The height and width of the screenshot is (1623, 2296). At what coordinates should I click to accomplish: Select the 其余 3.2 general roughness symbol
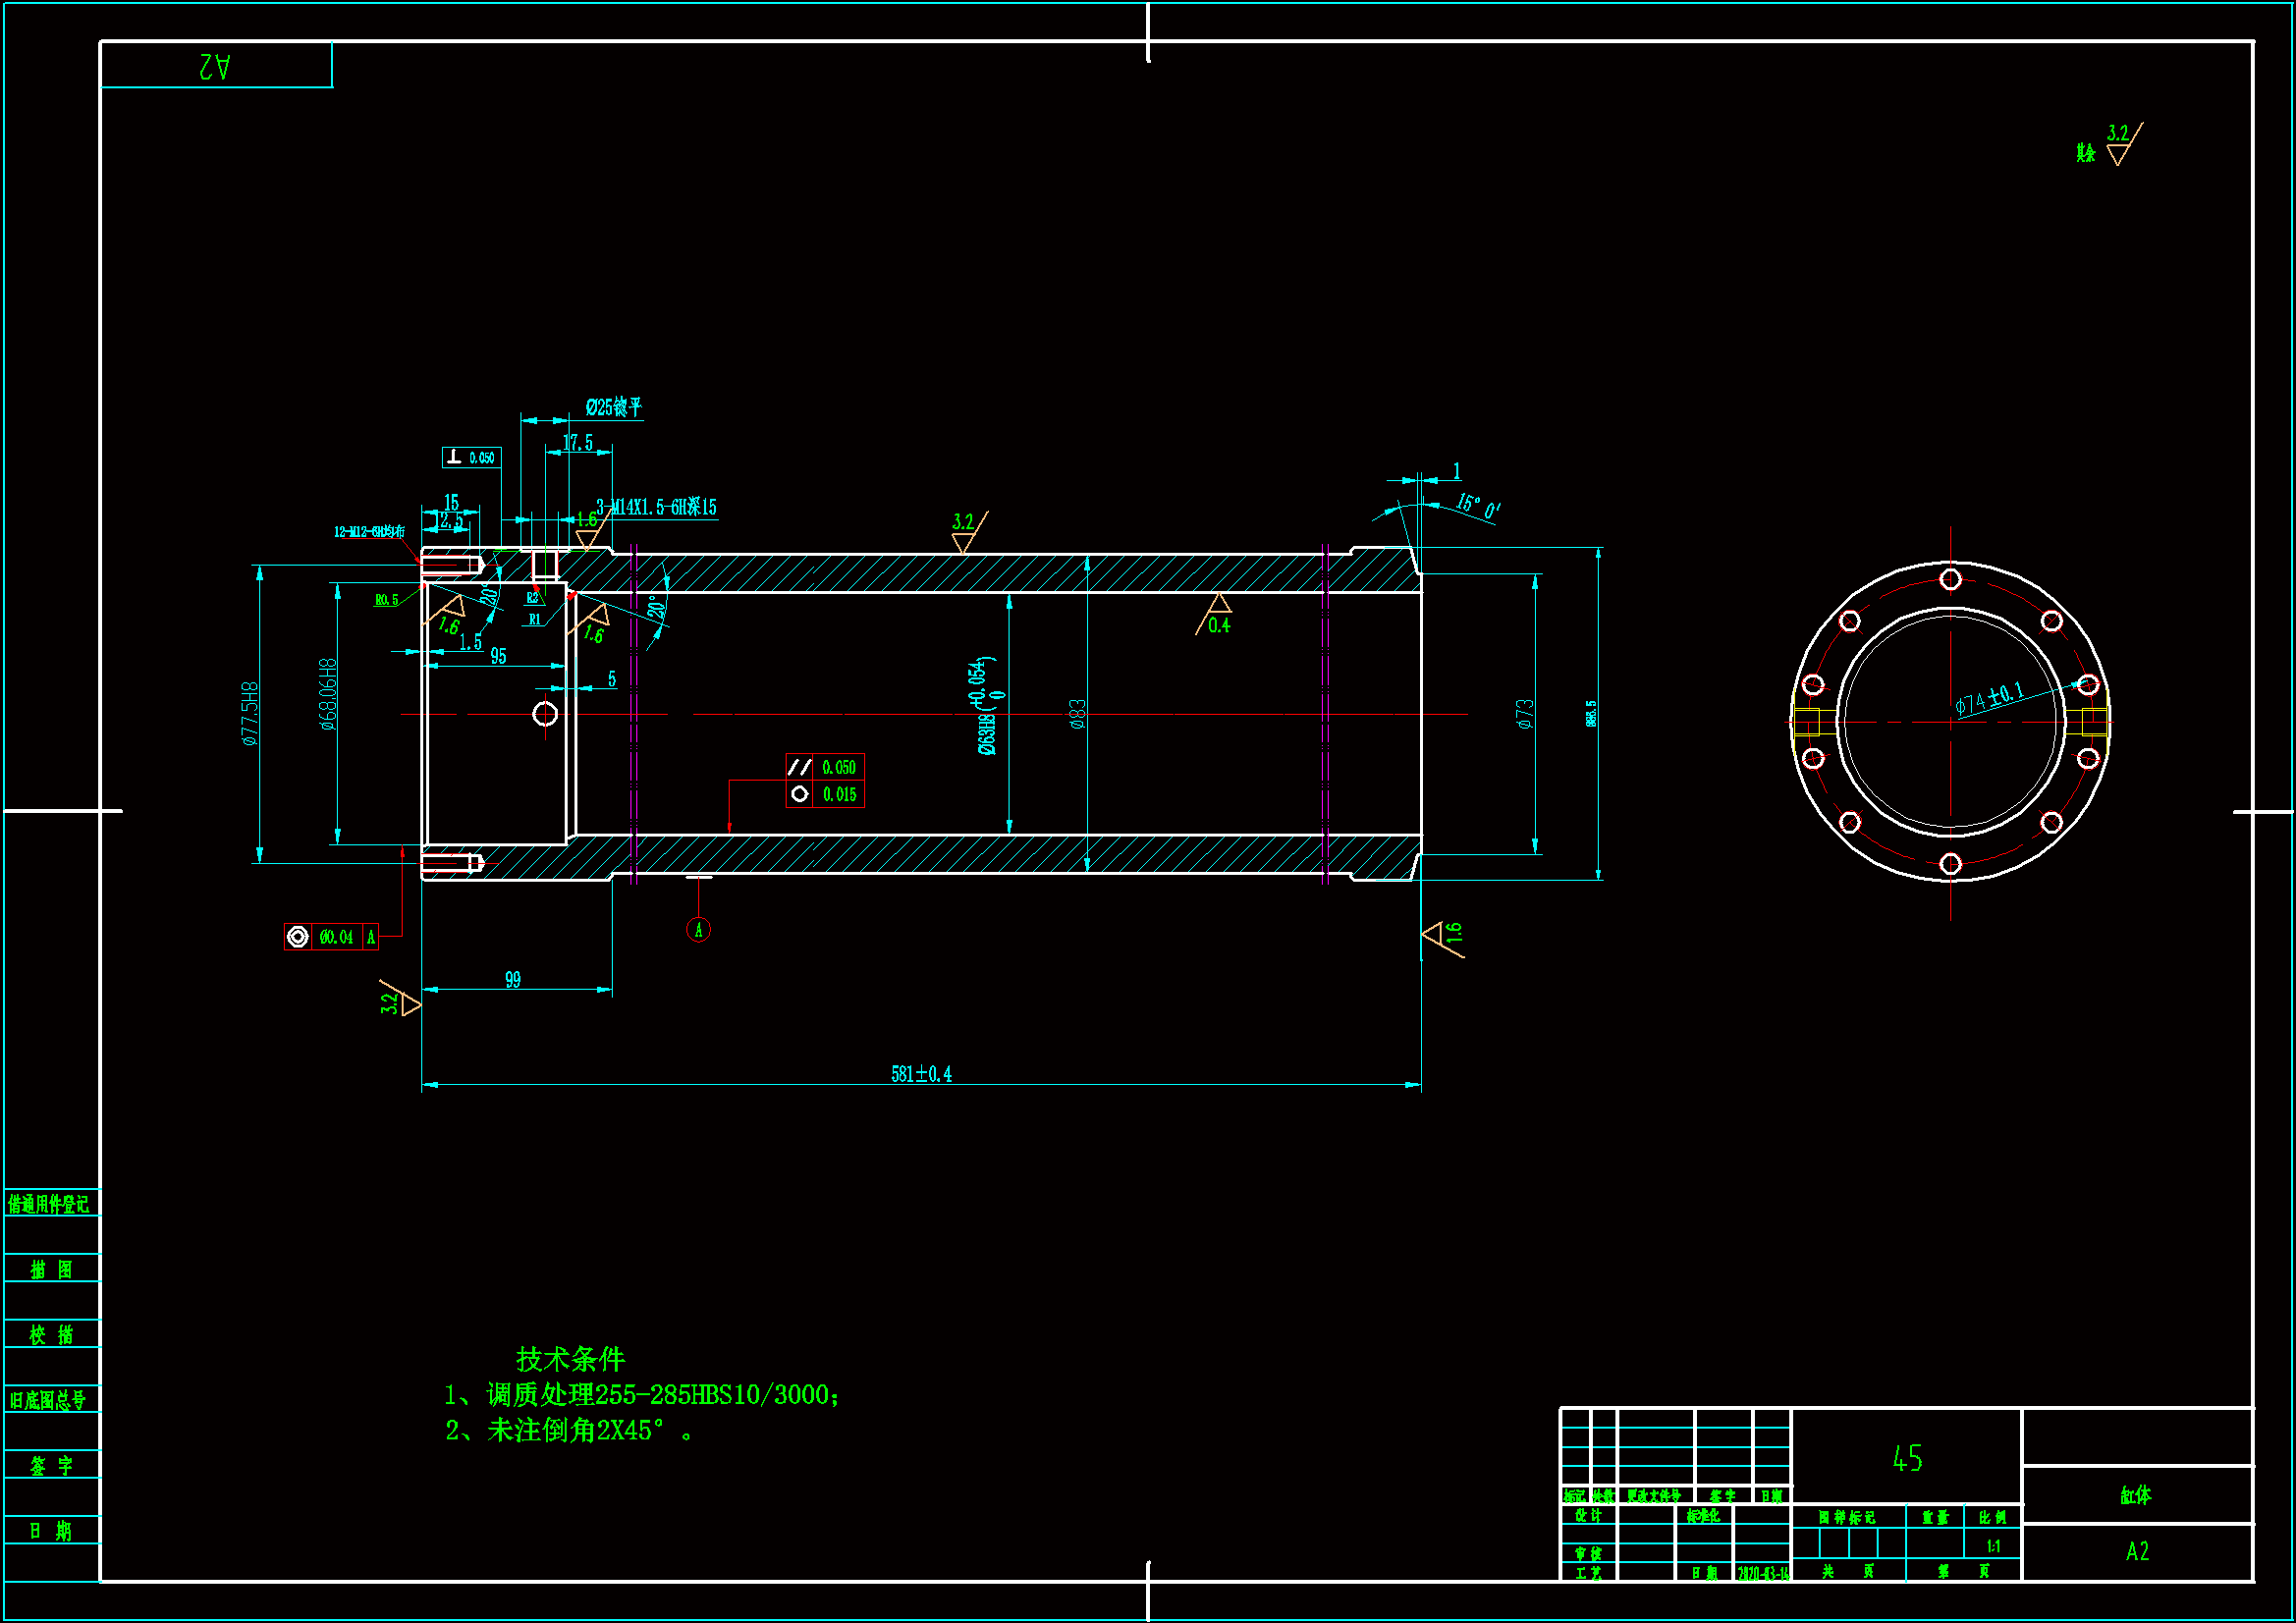tap(2109, 145)
